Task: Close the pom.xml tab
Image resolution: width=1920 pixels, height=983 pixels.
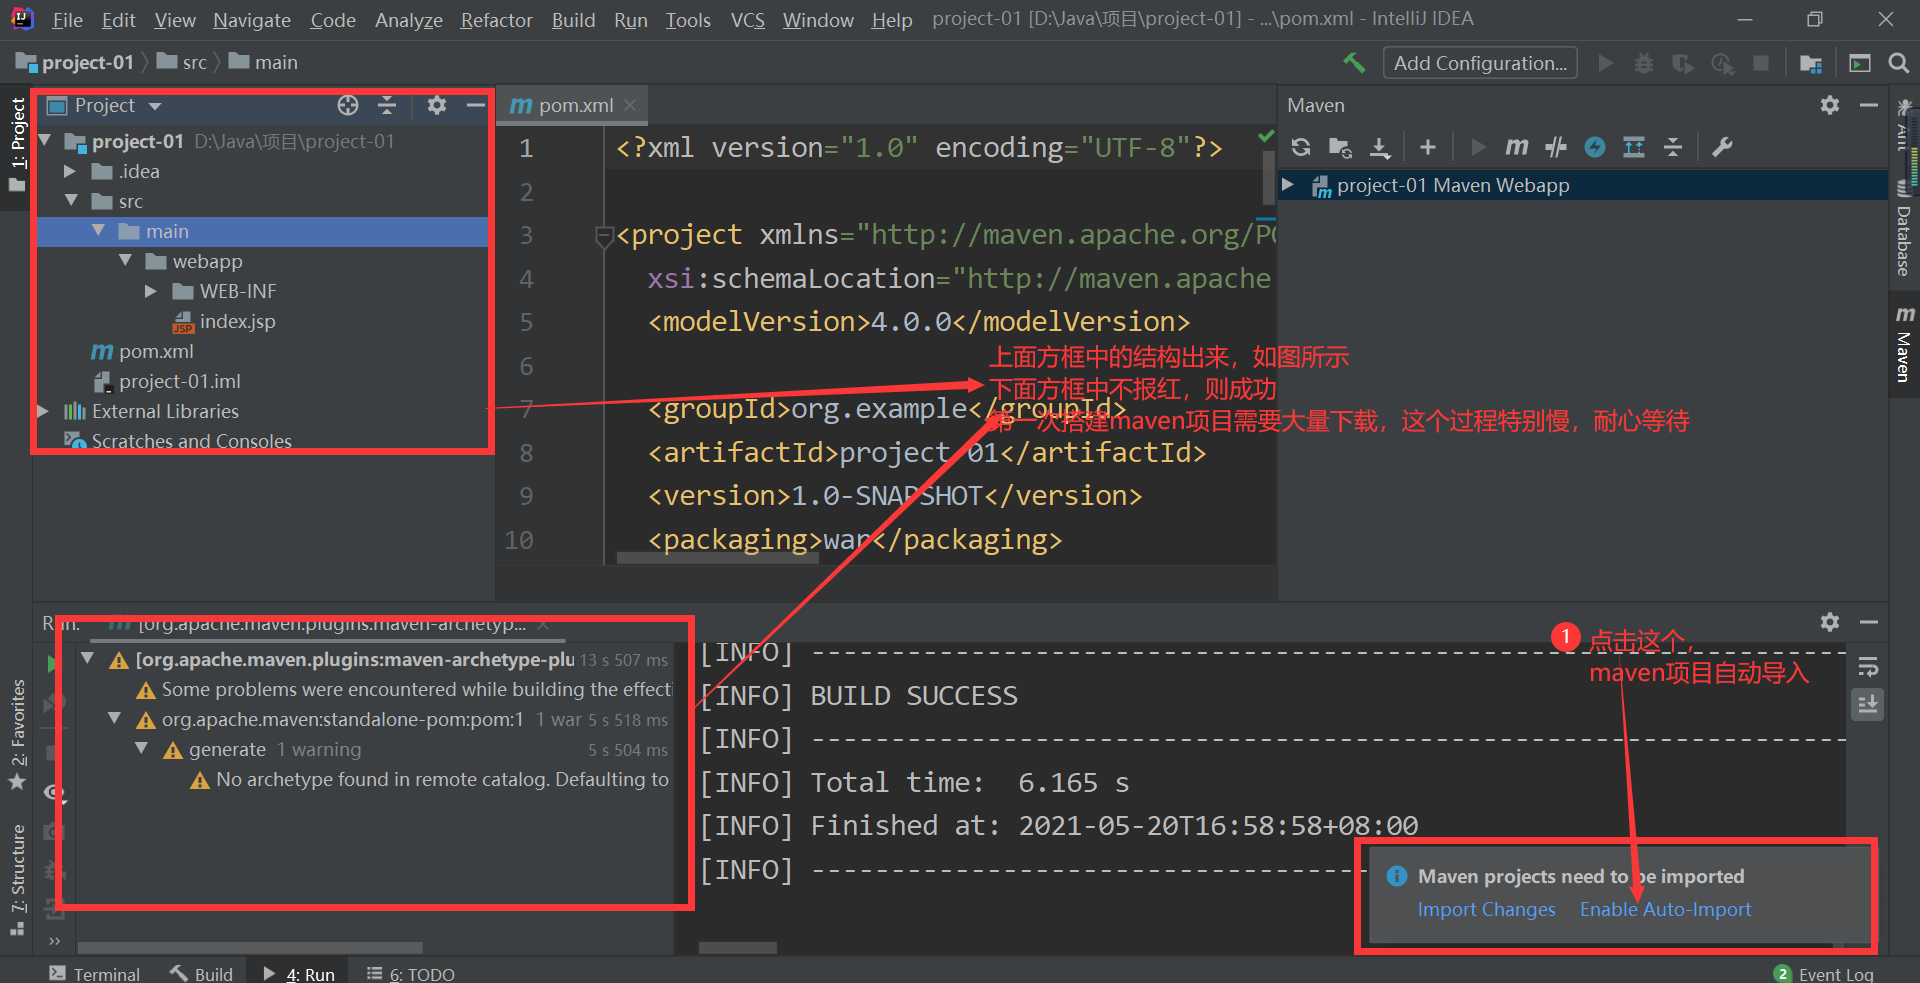Action: tap(630, 105)
